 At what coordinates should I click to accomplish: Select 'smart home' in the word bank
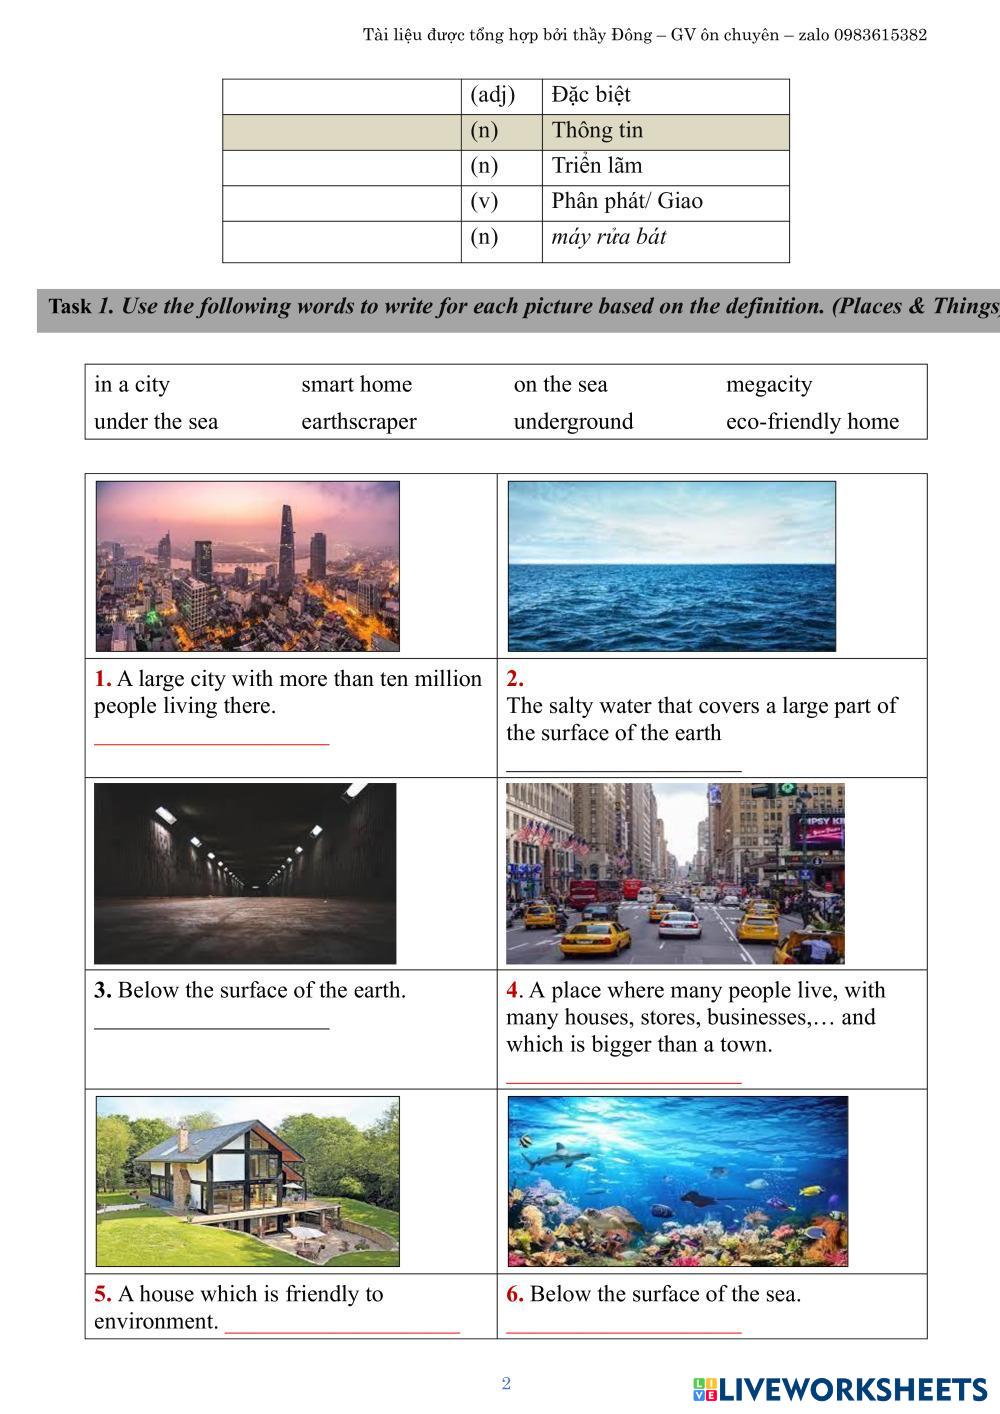click(x=356, y=385)
